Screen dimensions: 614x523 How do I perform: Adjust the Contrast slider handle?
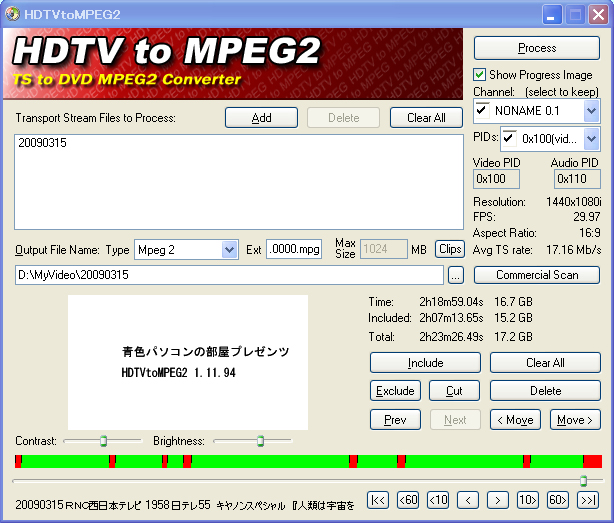click(103, 440)
